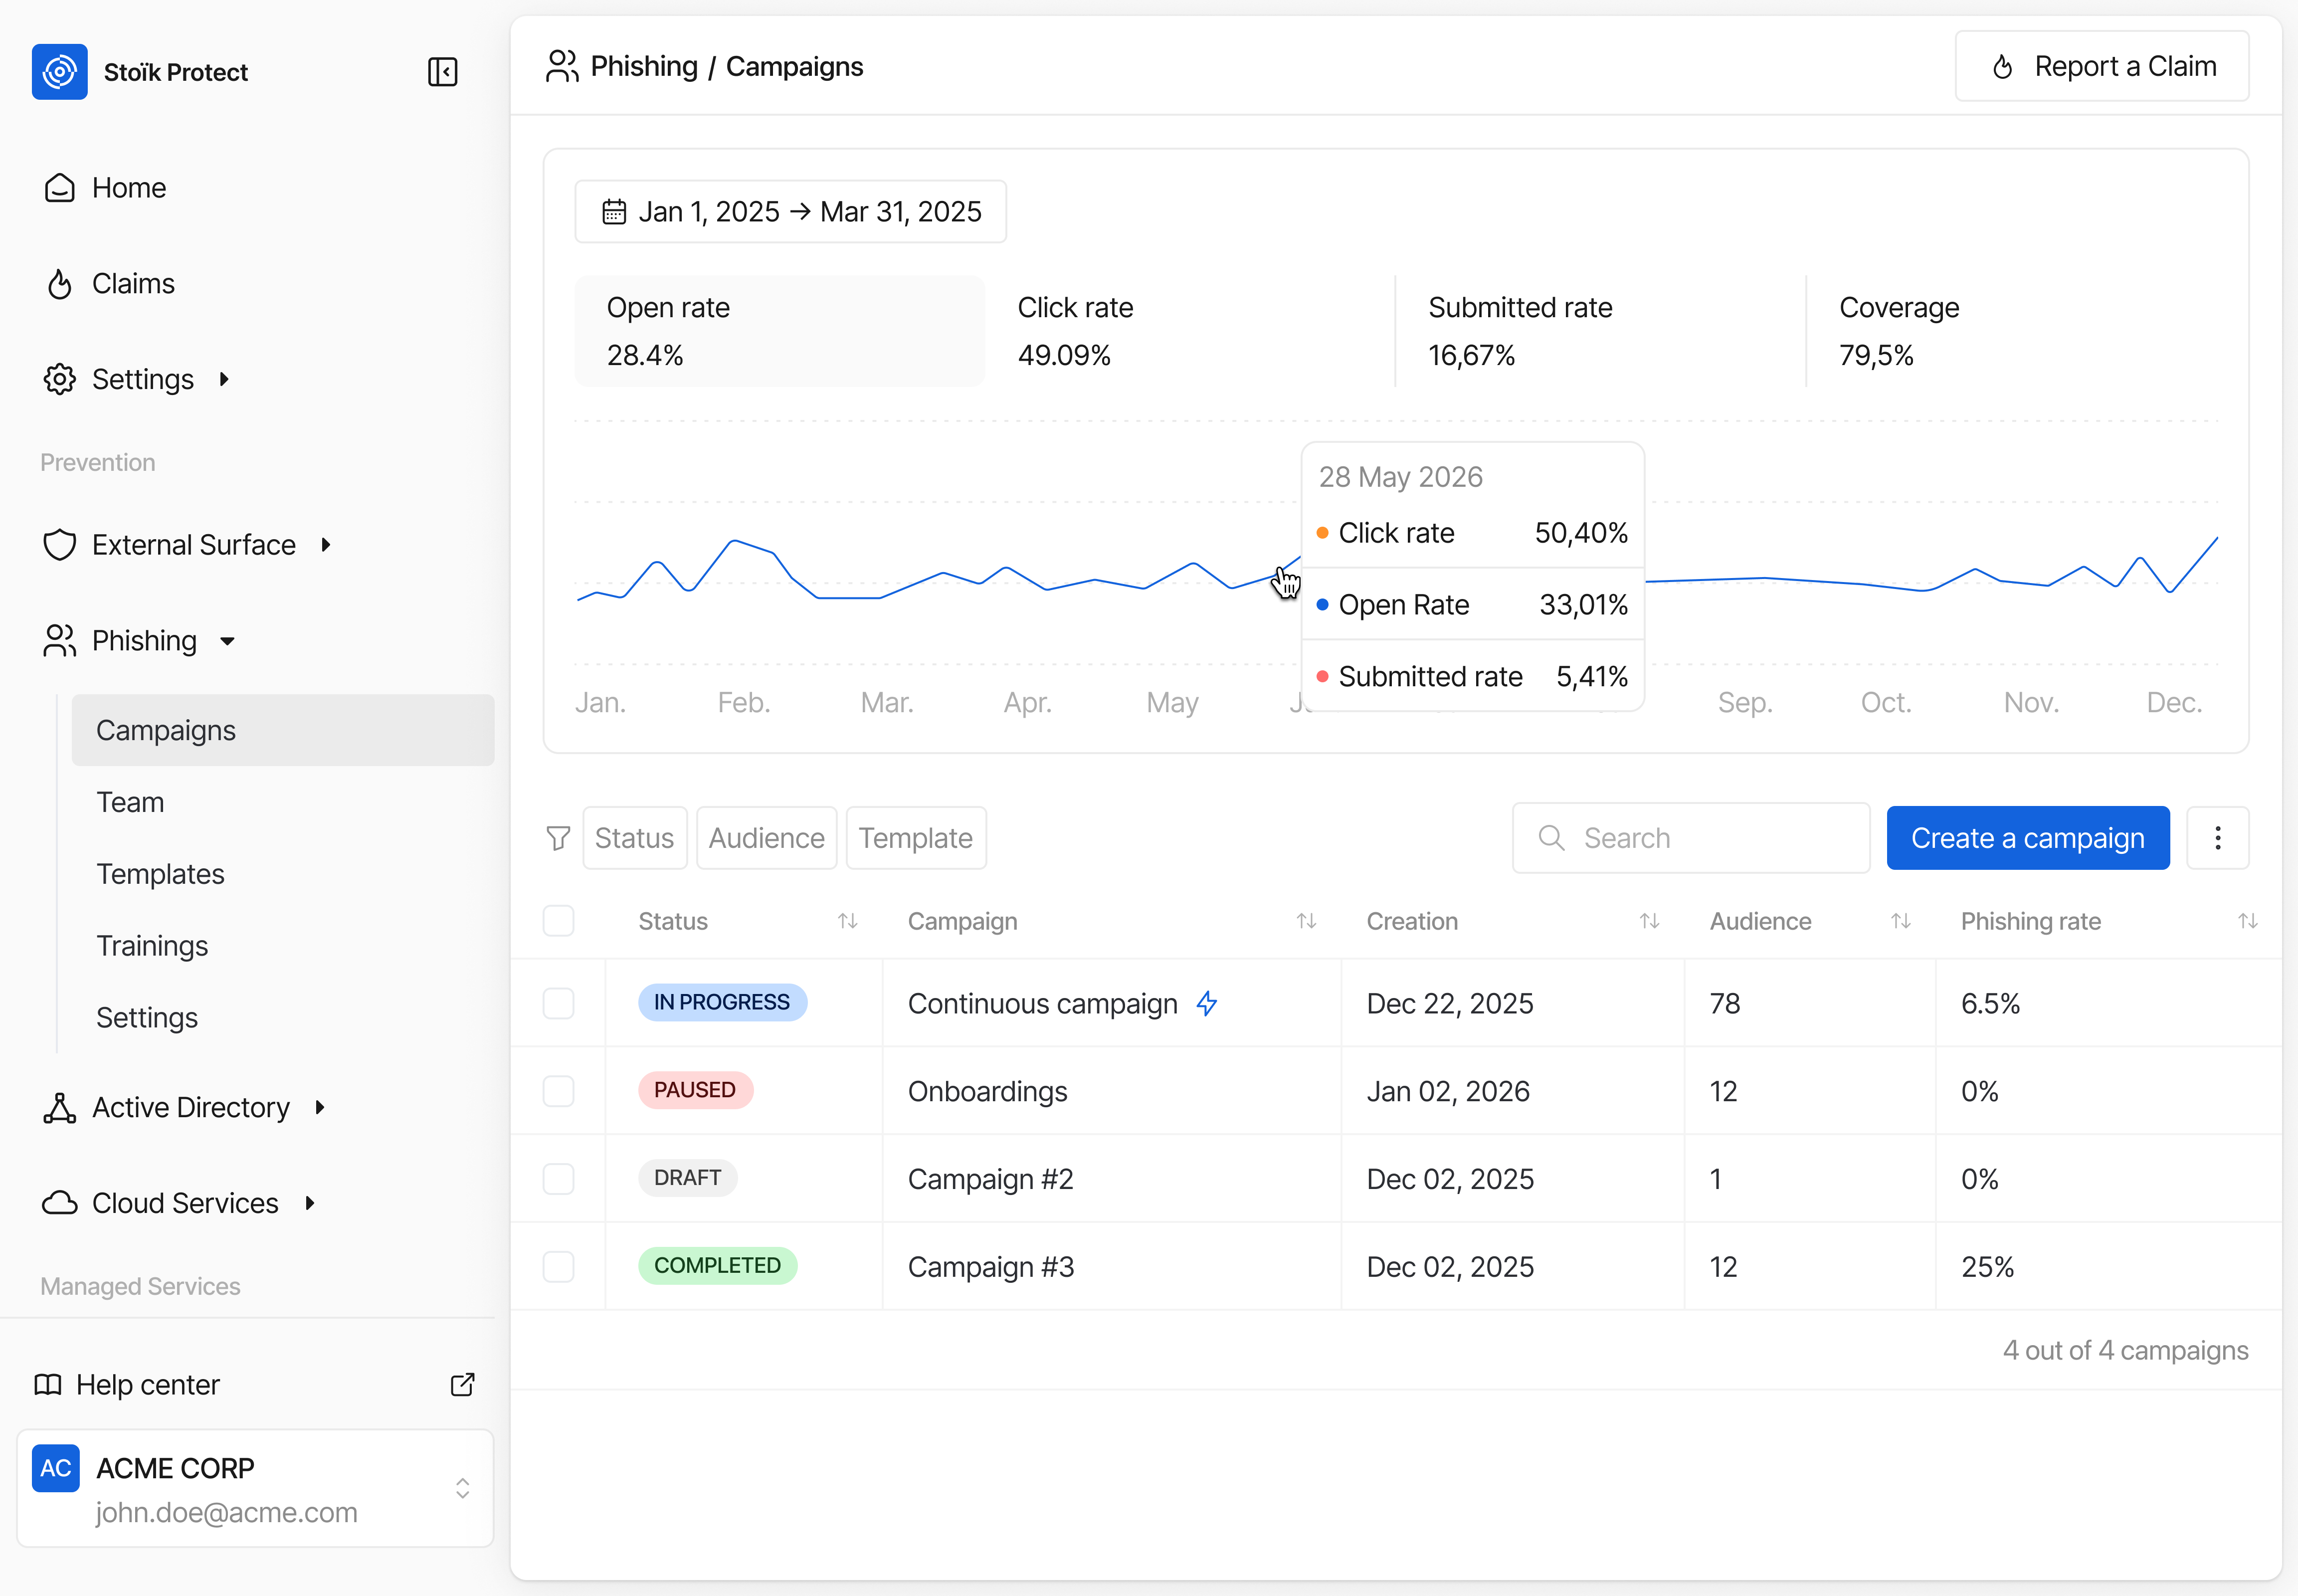This screenshot has height=1596, width=2298.
Task: Click the Continuous campaign lightning bolt icon
Action: 1207,1003
